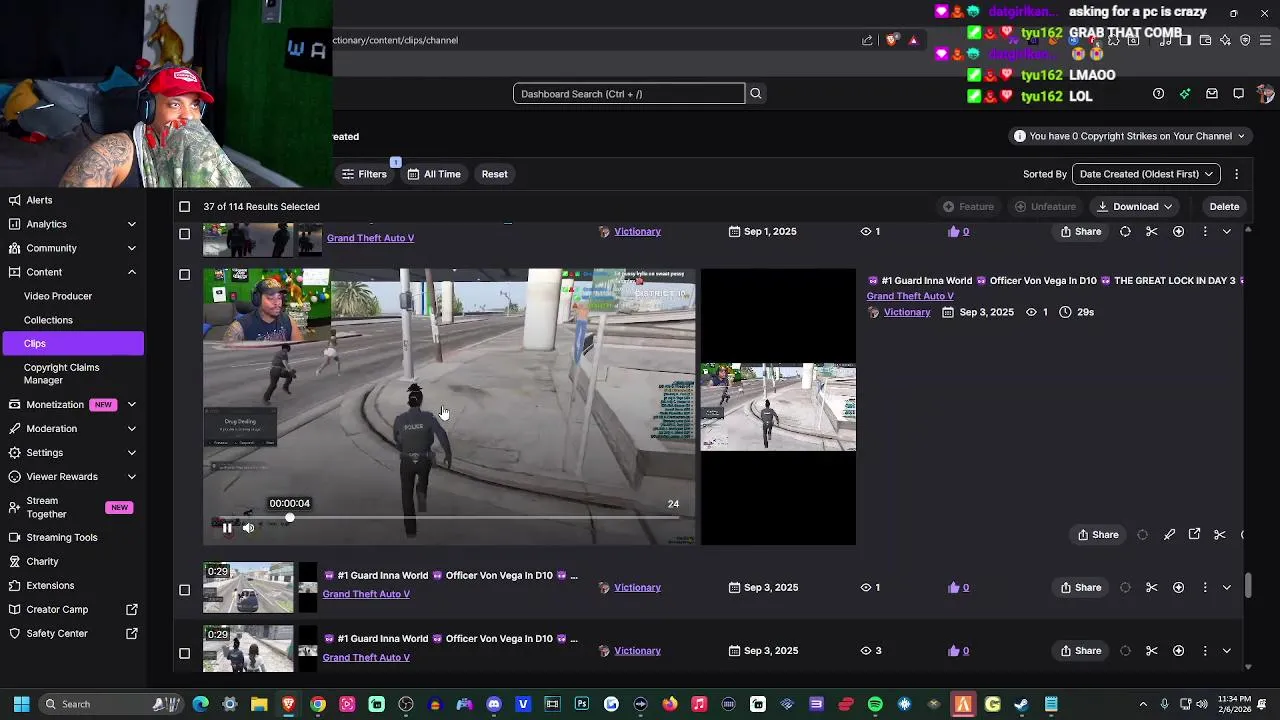Screen dimensions: 1280x720
Task: Open the inbox mail icon in top bar
Action: click(1212, 94)
